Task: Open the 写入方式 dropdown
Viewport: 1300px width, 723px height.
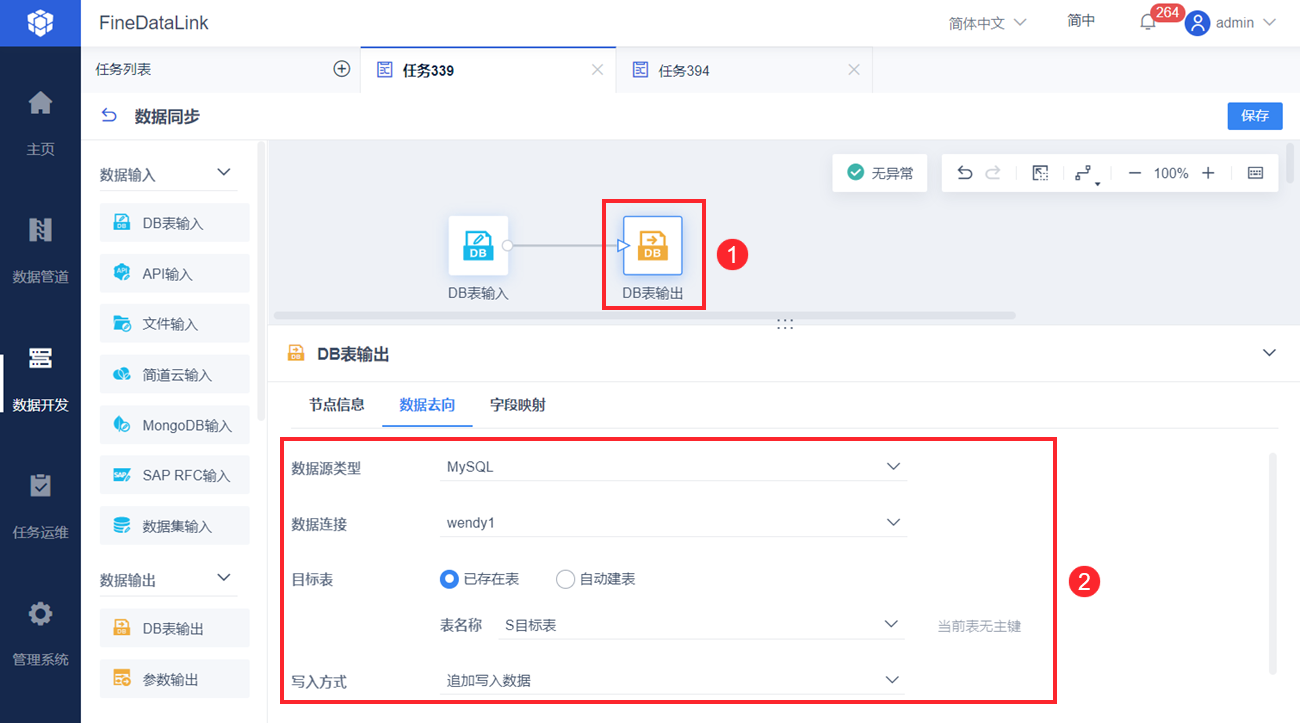Action: pos(673,680)
